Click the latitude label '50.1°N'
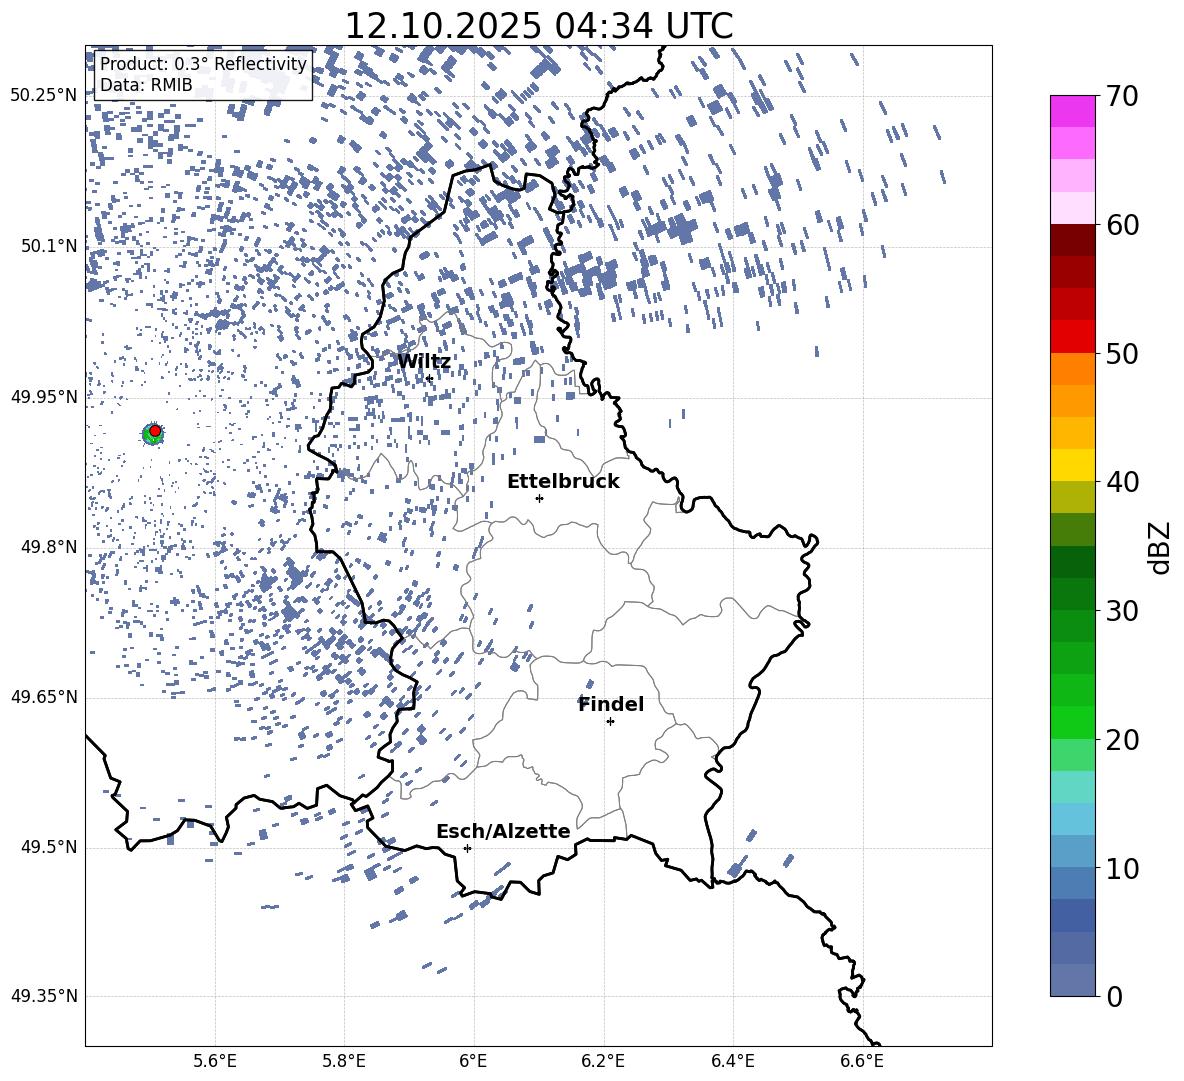The image size is (1184, 1081). click(48, 246)
